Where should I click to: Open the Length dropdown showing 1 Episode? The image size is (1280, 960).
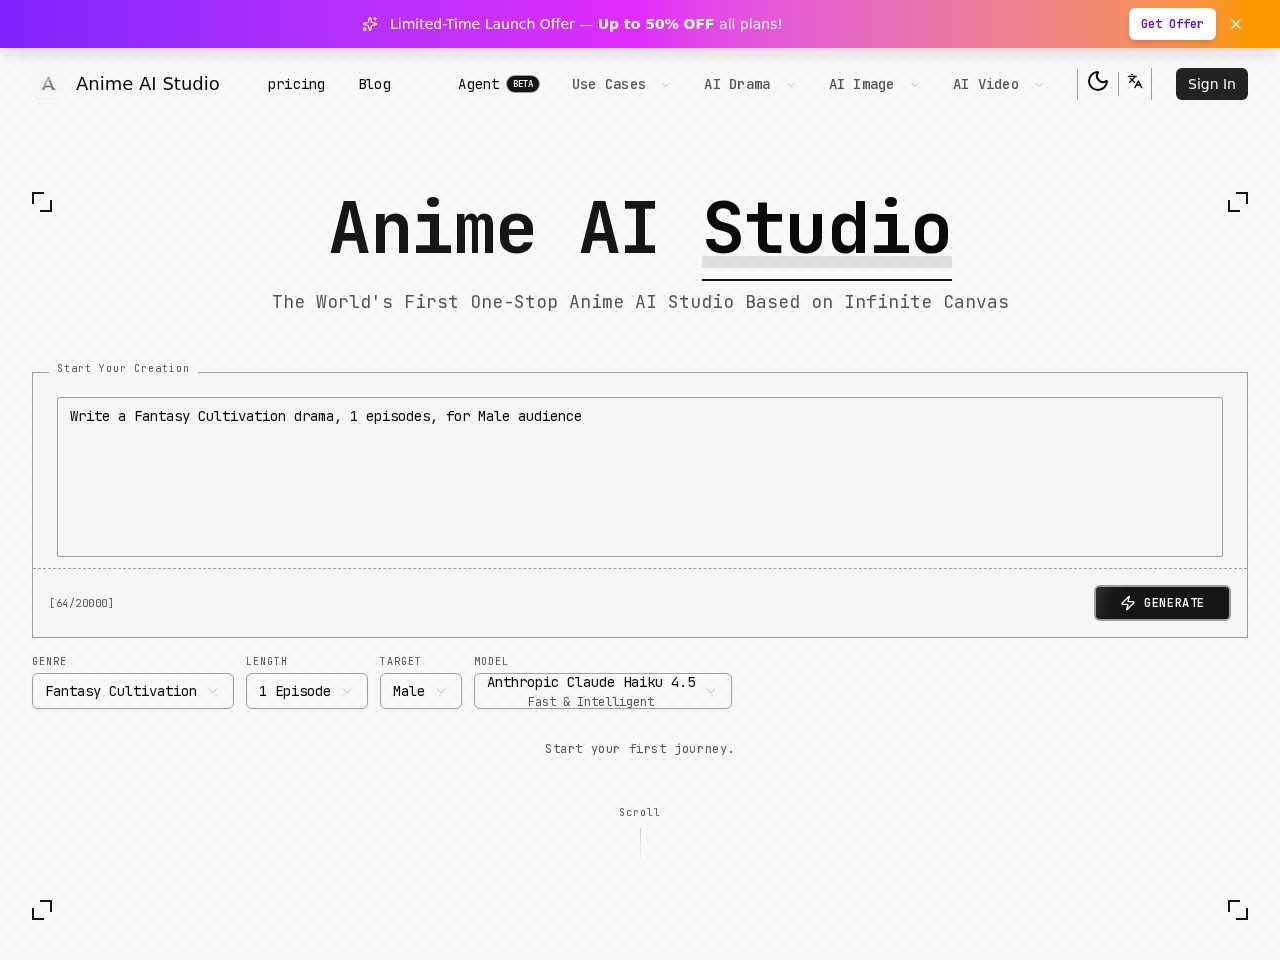(307, 691)
